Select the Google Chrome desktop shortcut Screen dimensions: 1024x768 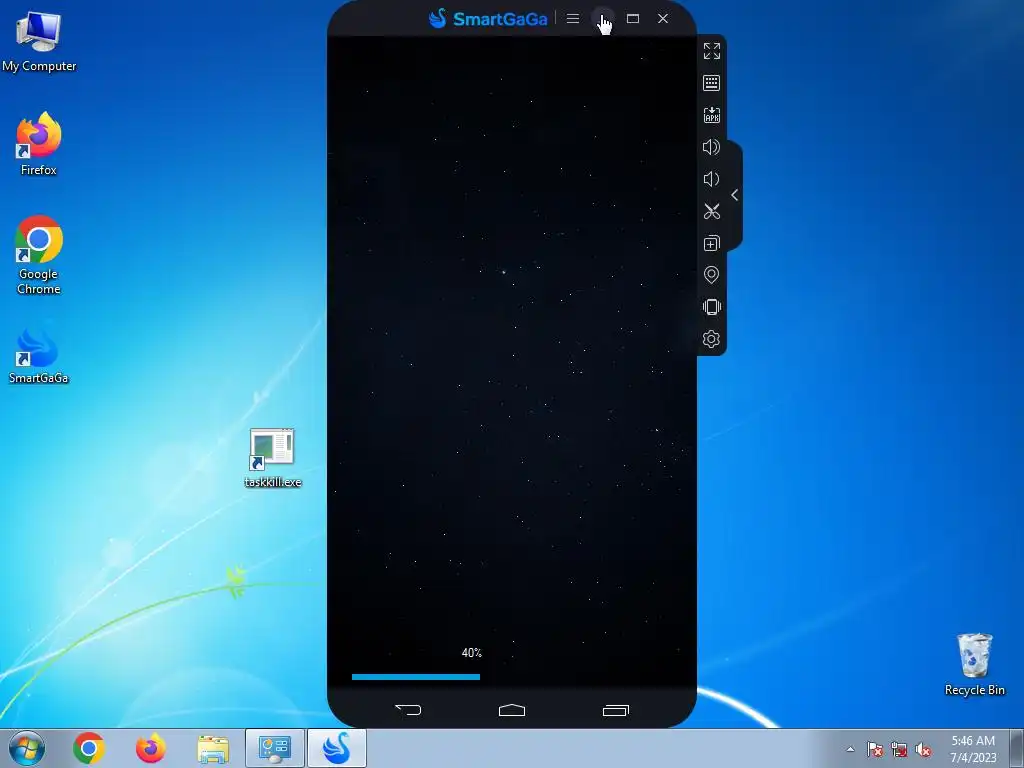pos(39,255)
